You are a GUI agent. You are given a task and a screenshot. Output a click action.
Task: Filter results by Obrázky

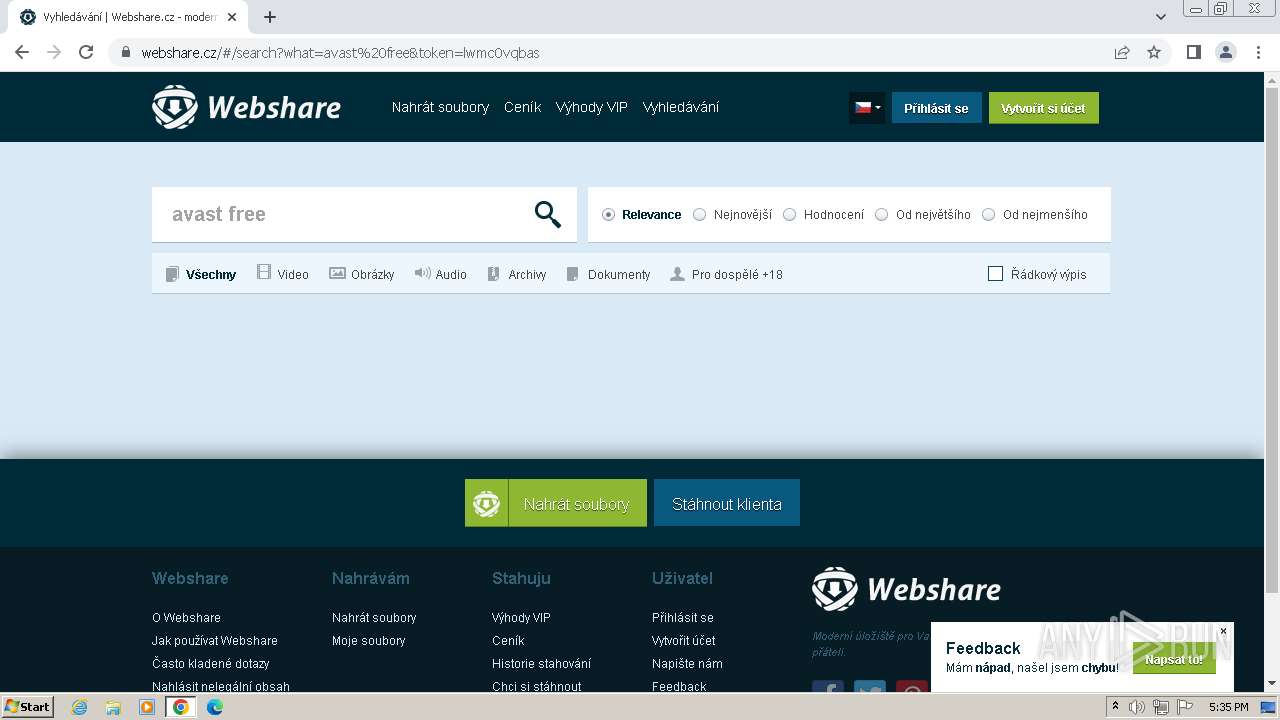(x=362, y=273)
